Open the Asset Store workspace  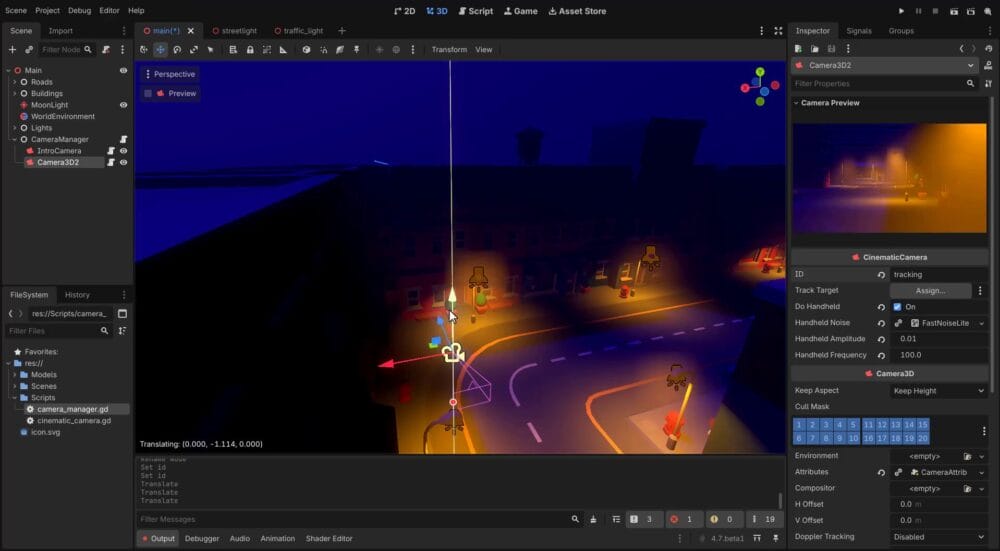coord(577,11)
